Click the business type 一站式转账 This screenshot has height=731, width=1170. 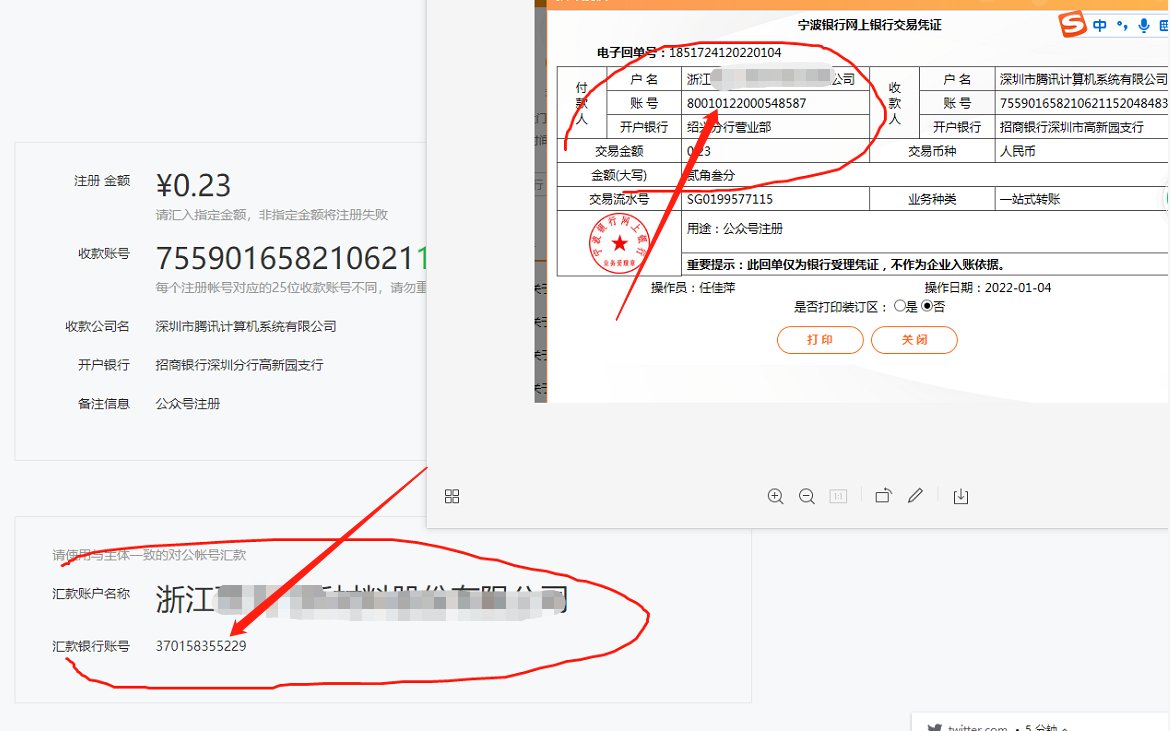(x=1030, y=199)
